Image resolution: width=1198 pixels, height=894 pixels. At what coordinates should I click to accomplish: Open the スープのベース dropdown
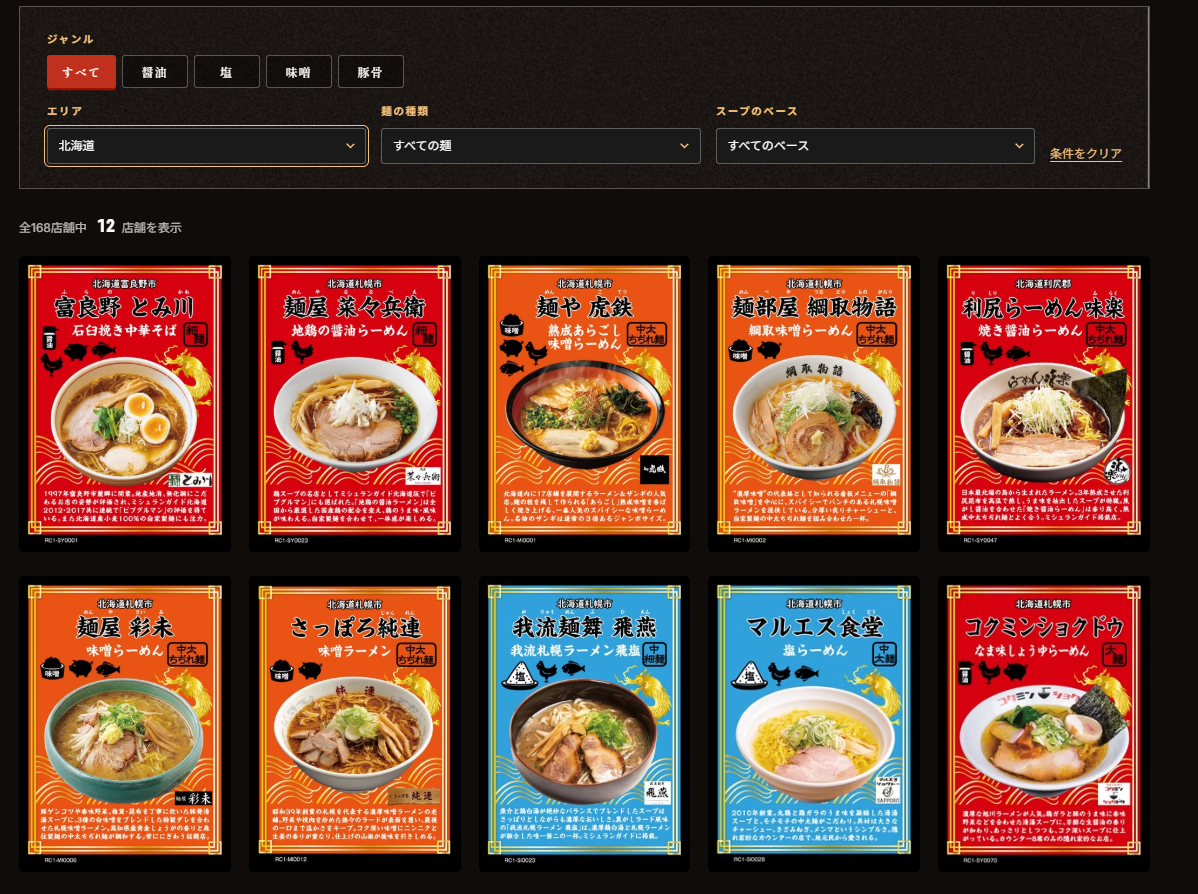(x=875, y=146)
